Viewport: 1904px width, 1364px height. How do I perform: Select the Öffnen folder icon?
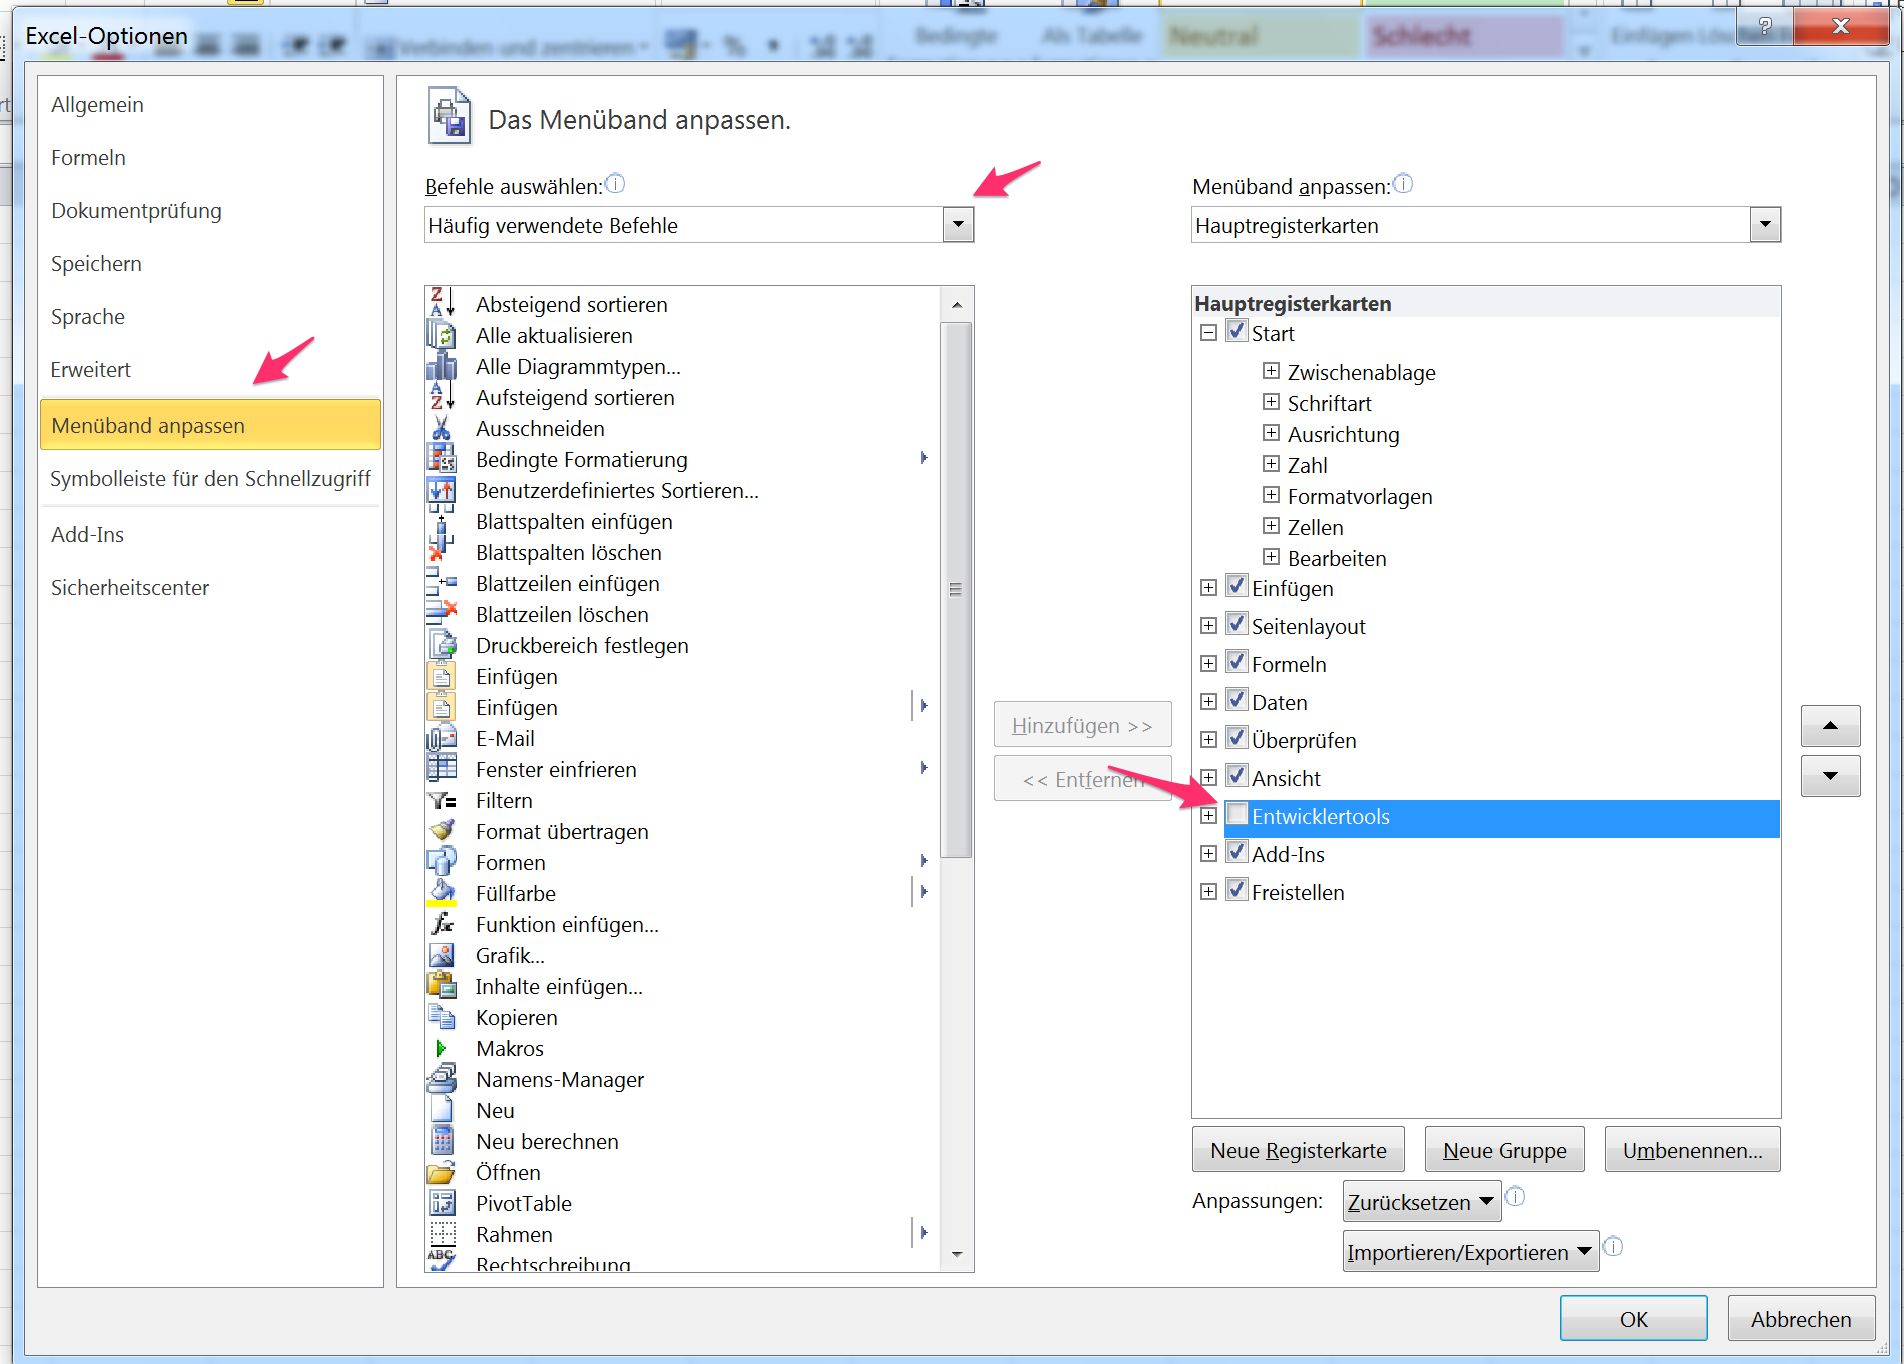441,1173
